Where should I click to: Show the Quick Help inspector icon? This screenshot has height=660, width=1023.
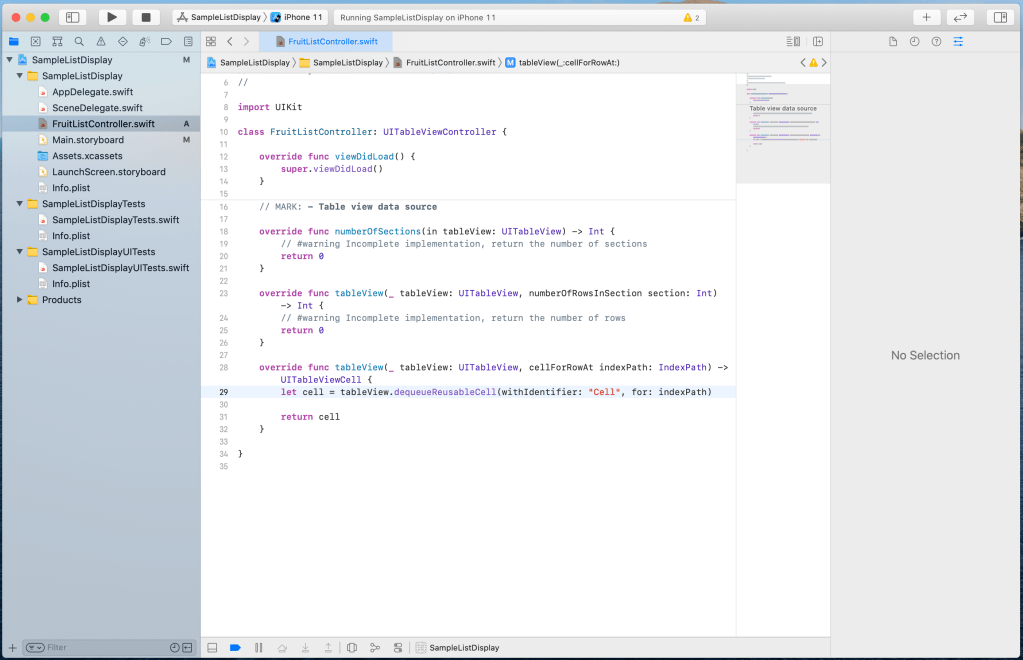936,41
